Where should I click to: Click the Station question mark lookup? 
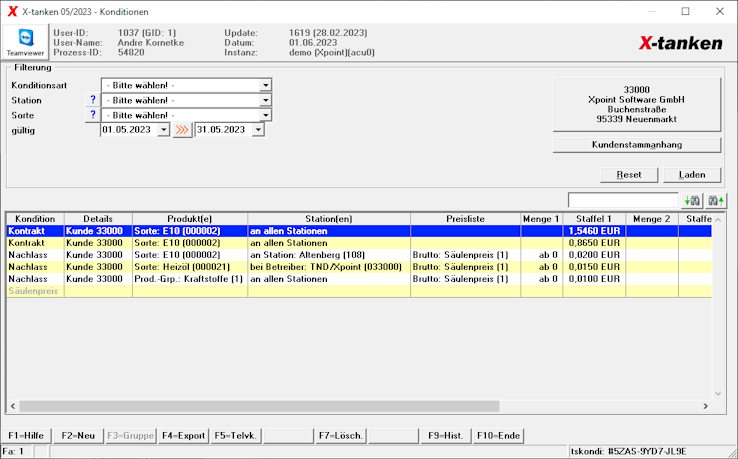(92, 100)
